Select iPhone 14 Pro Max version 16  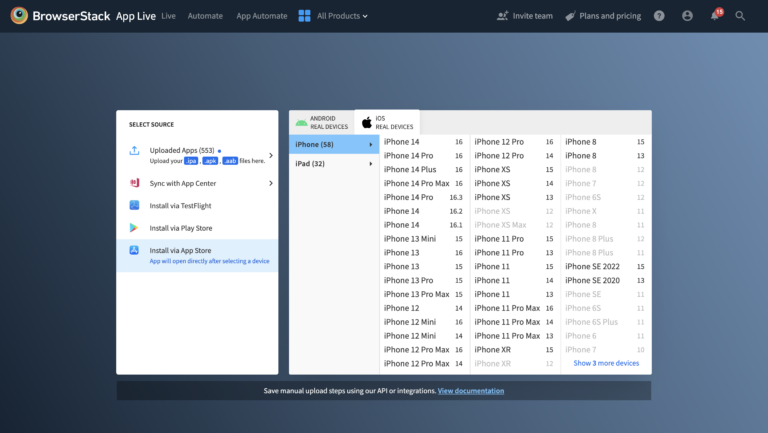click(x=423, y=183)
